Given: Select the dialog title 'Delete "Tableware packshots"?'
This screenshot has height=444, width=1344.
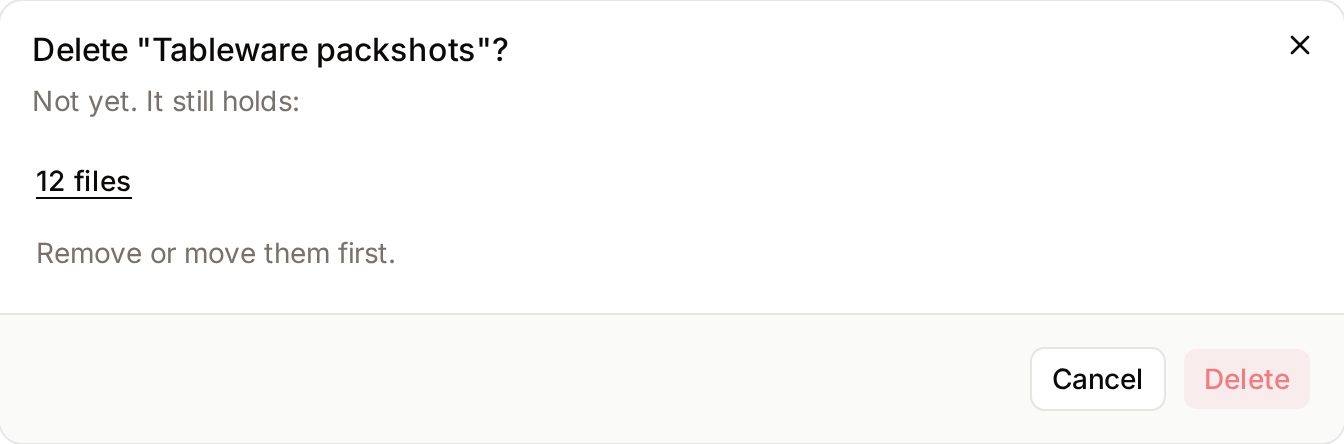Looking at the screenshot, I should pyautogui.click(x=271, y=50).
